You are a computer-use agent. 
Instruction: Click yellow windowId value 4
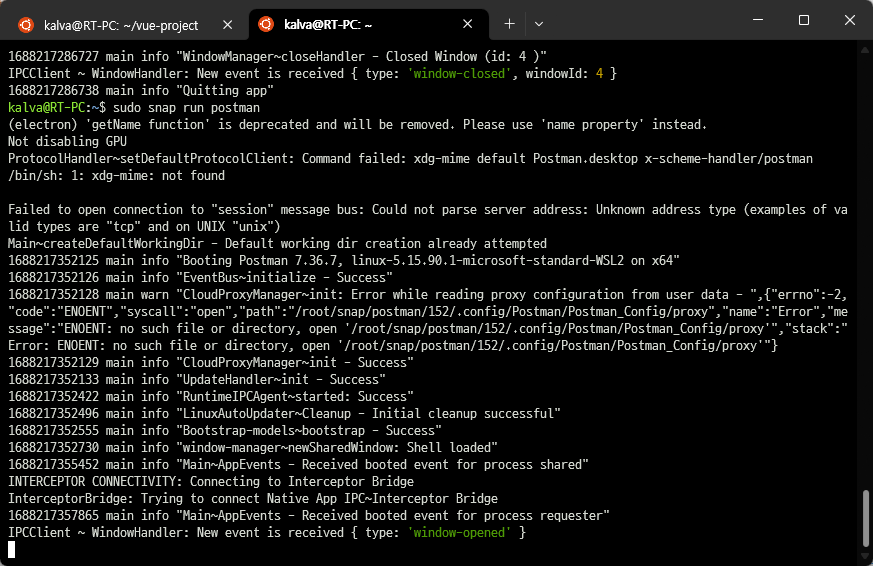click(x=599, y=73)
